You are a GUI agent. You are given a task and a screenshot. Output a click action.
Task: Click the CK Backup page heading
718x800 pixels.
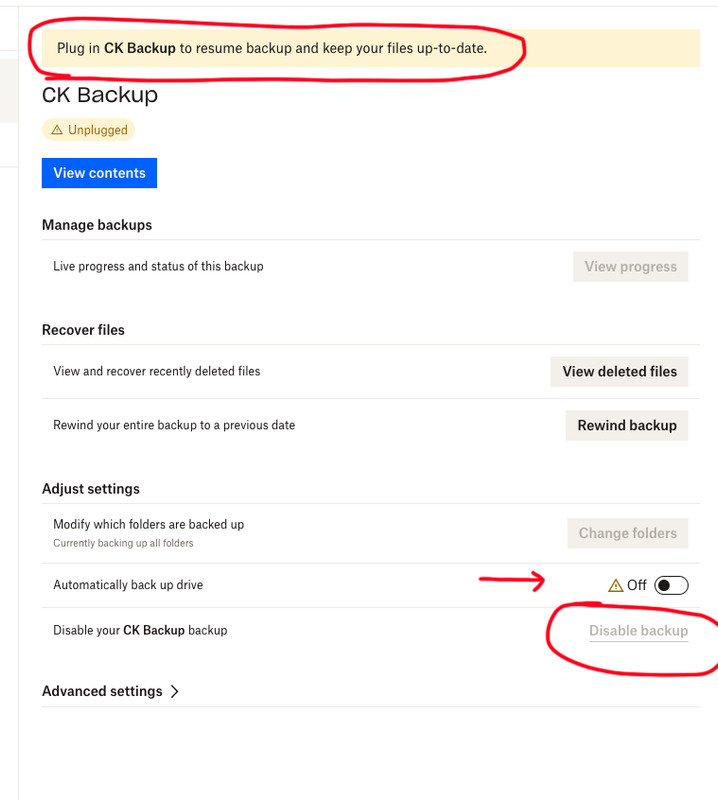pos(100,95)
